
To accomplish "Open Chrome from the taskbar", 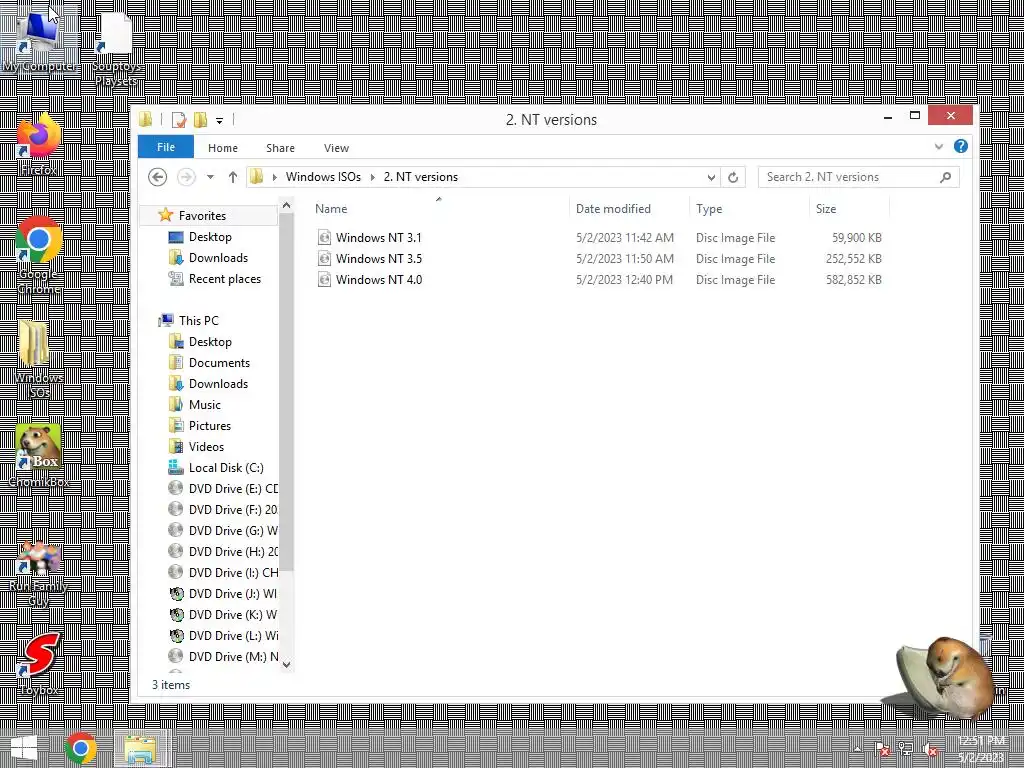I will click(81, 748).
